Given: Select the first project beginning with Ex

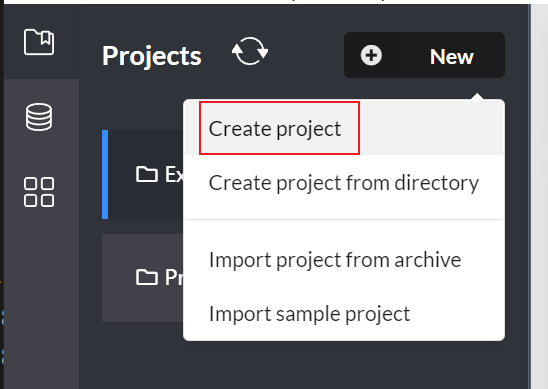Looking at the screenshot, I should coord(143,174).
